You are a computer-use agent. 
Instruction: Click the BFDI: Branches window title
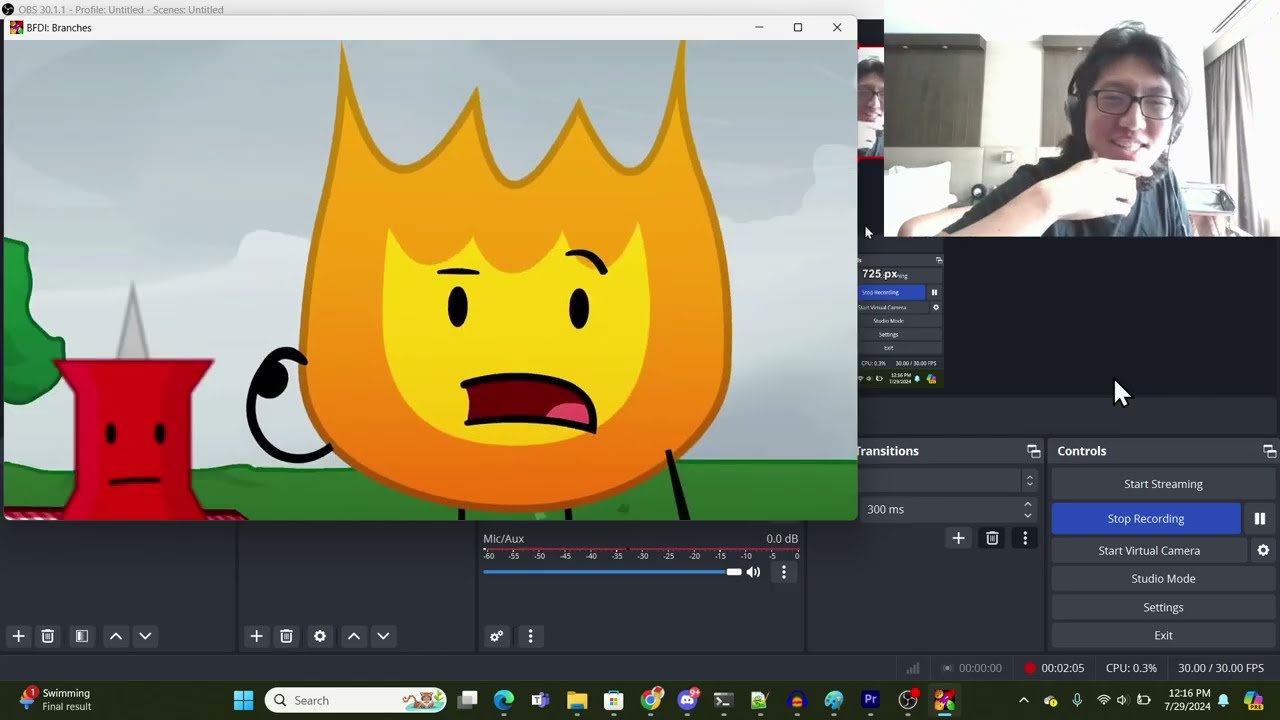(x=59, y=28)
